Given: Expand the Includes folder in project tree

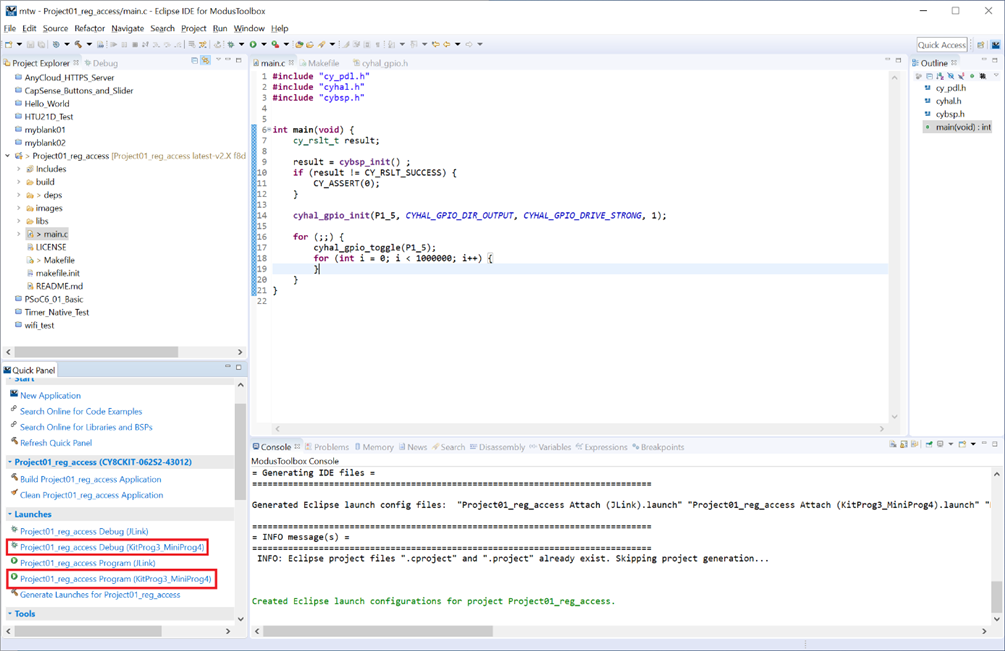Looking at the screenshot, I should coord(19,169).
